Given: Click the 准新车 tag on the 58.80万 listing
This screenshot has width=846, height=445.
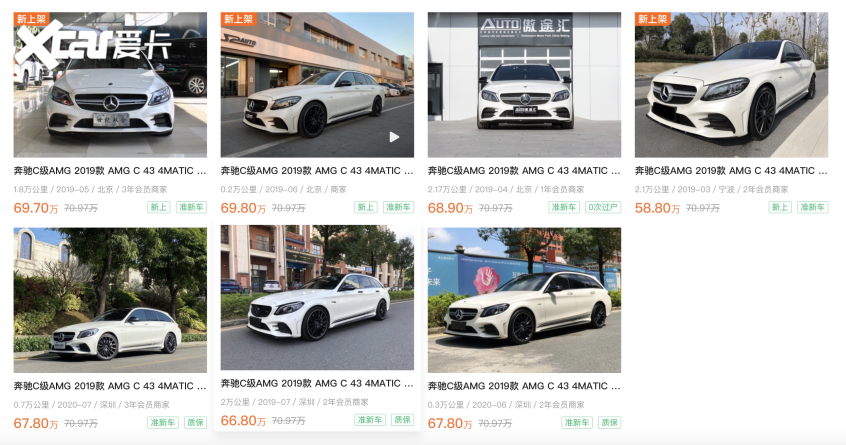Looking at the screenshot, I should click(812, 207).
